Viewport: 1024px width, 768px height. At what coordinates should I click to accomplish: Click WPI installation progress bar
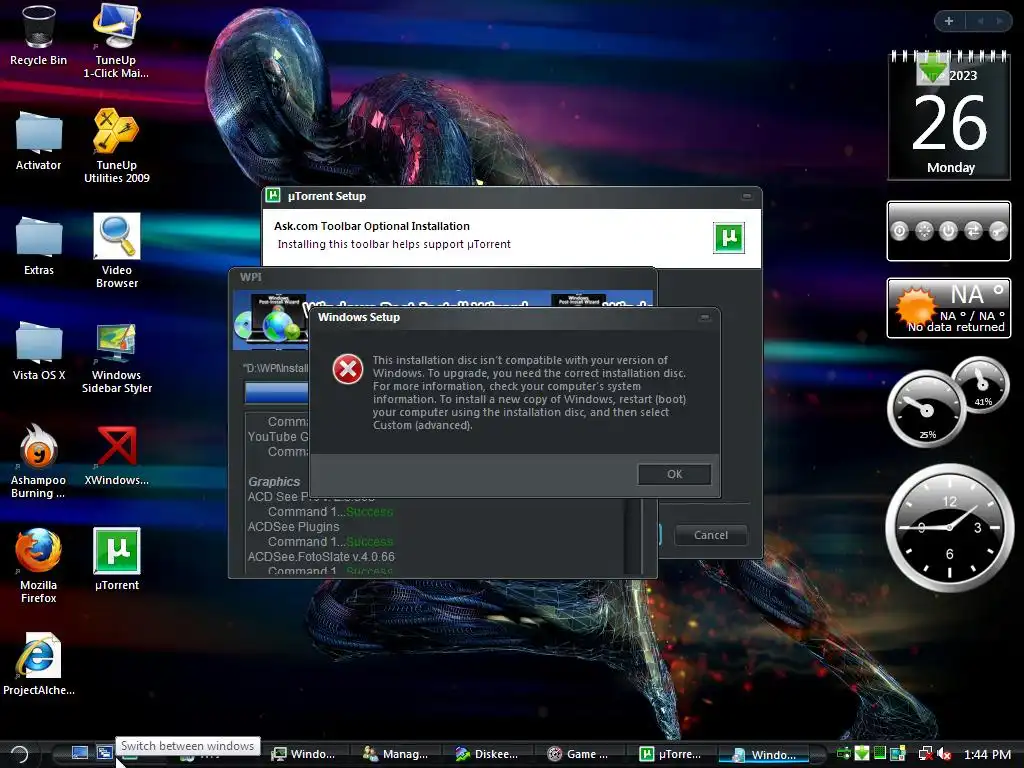(276, 392)
